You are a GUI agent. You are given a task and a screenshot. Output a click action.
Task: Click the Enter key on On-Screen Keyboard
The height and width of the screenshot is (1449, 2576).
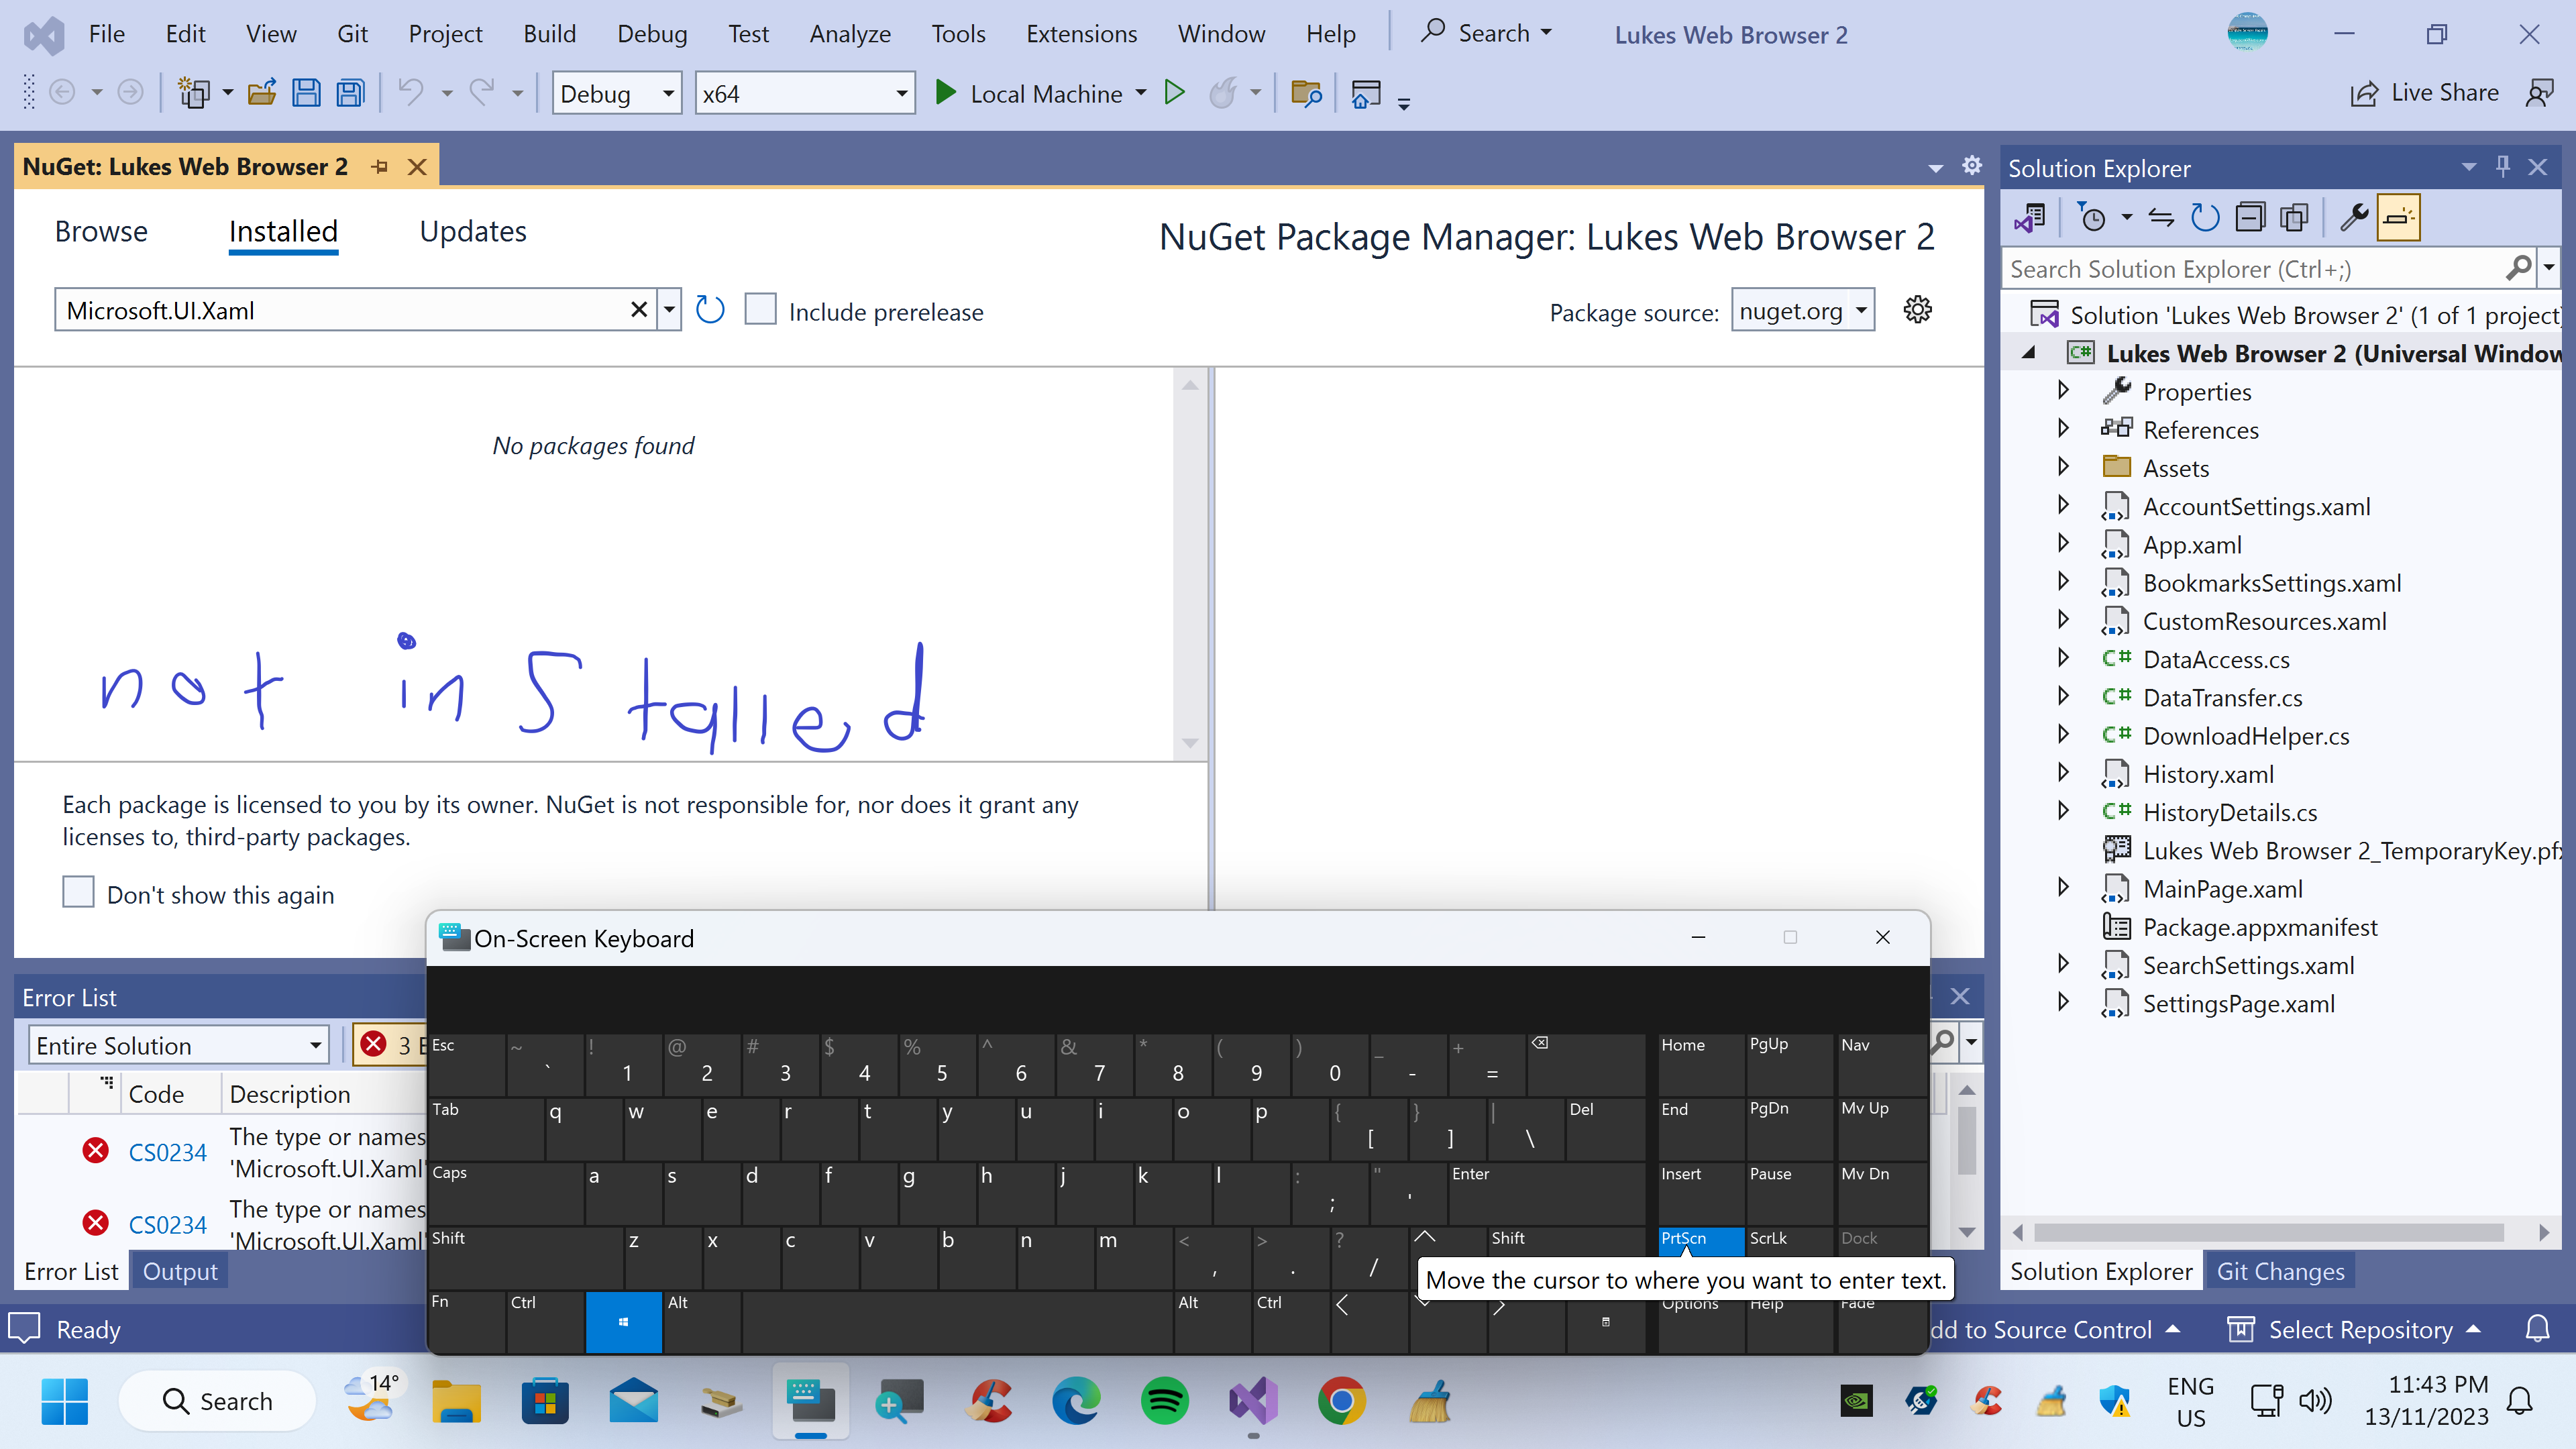(1546, 1193)
